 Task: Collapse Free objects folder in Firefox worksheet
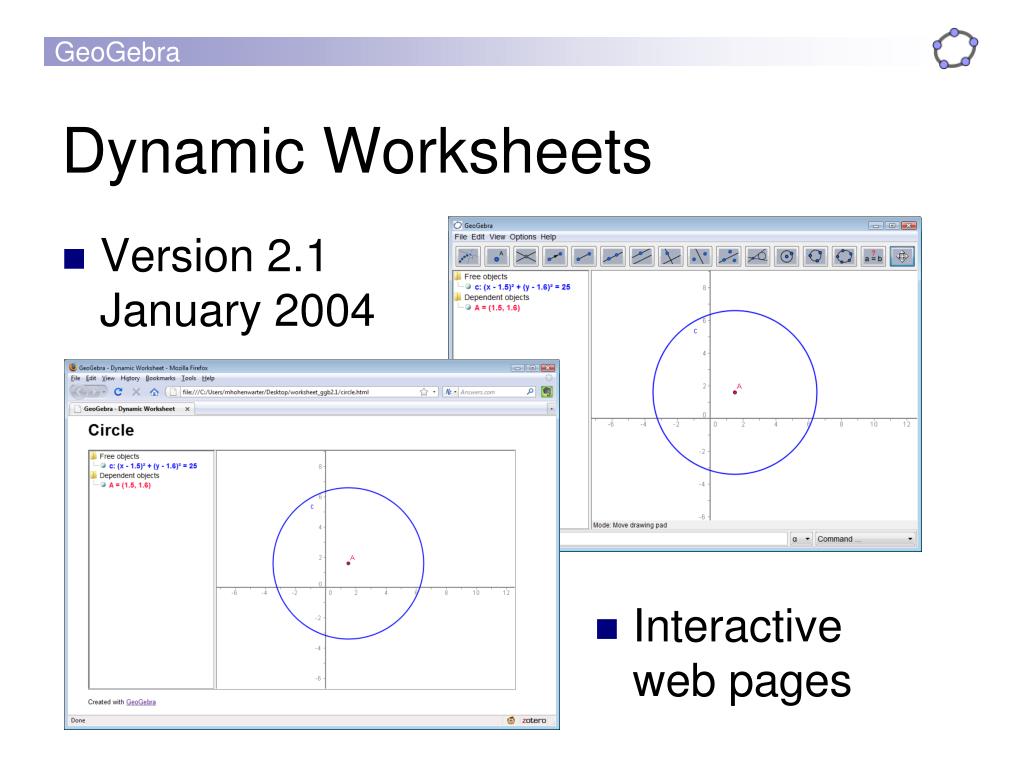click(94, 456)
